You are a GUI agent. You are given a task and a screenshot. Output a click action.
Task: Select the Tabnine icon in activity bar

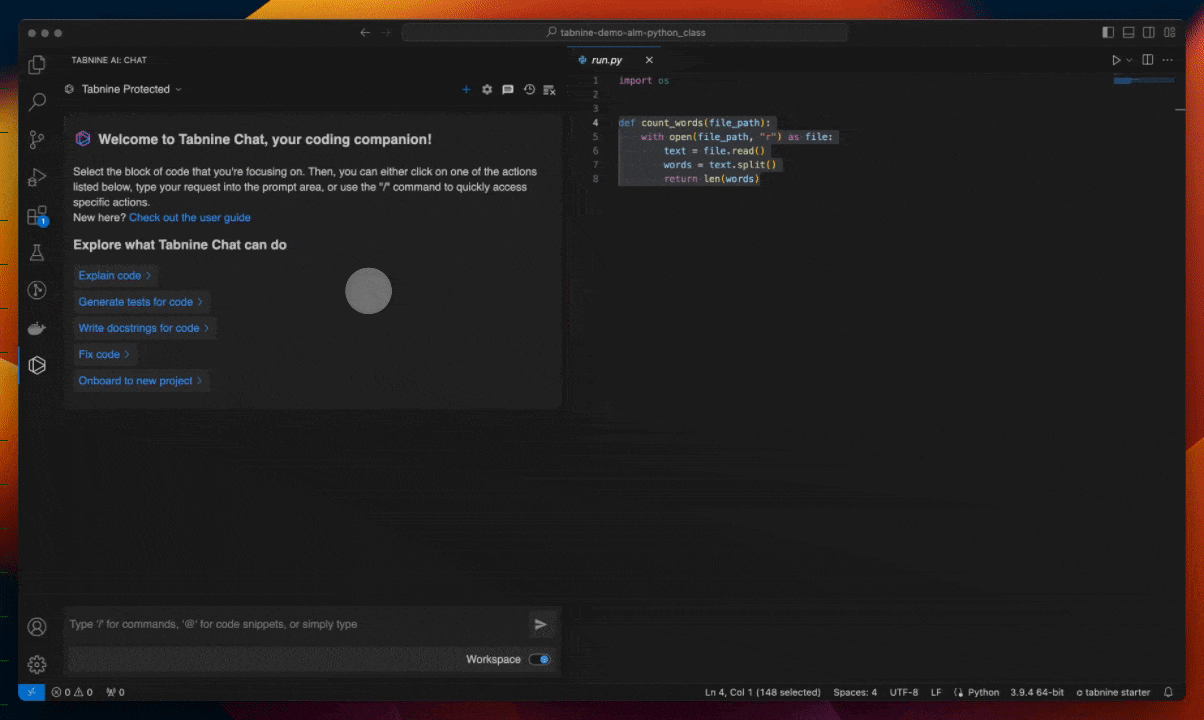pyautogui.click(x=37, y=365)
